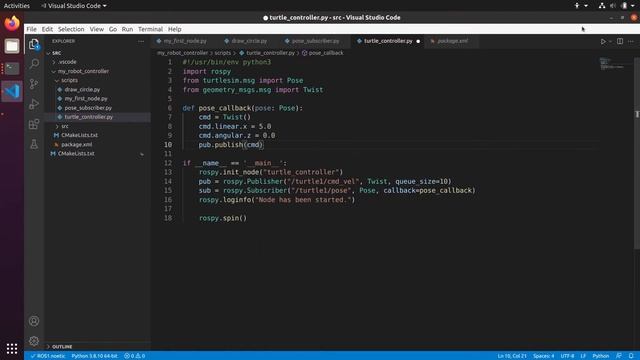Open pose_subscriber.py in the Explorer tree
Screen dimensions: 640x360
pos(88,108)
